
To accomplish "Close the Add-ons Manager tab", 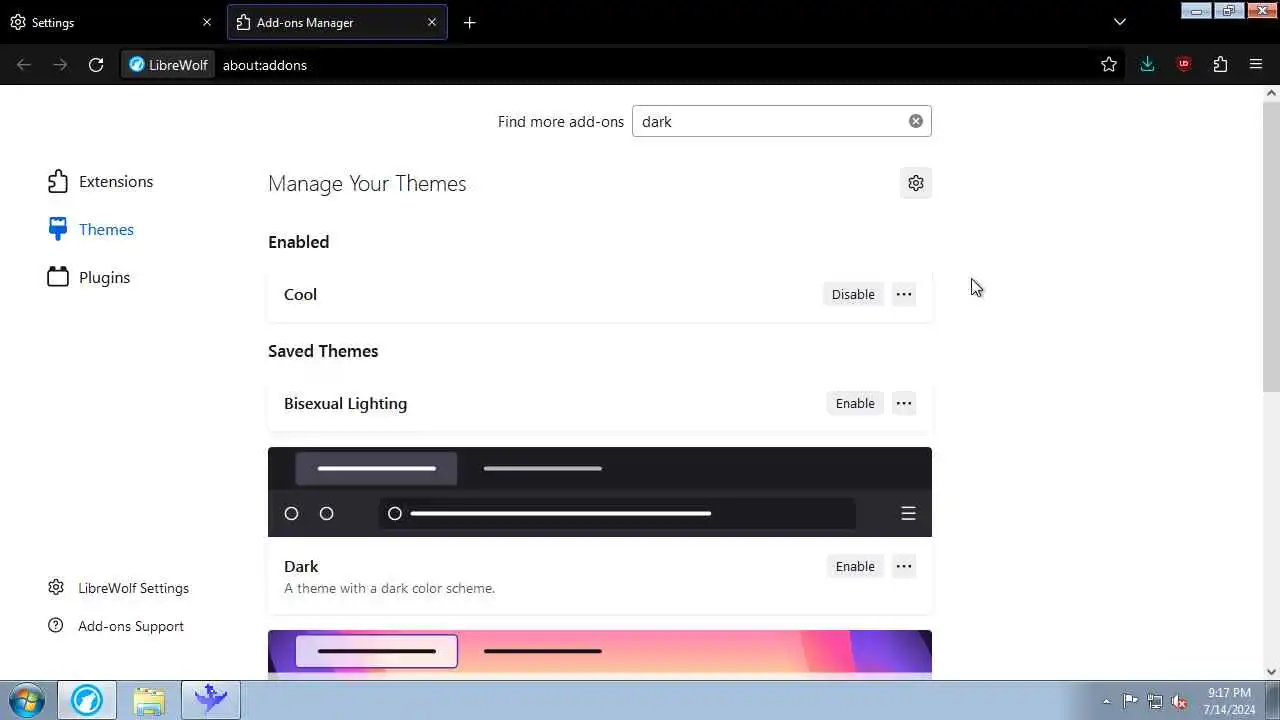I will pos(432,22).
